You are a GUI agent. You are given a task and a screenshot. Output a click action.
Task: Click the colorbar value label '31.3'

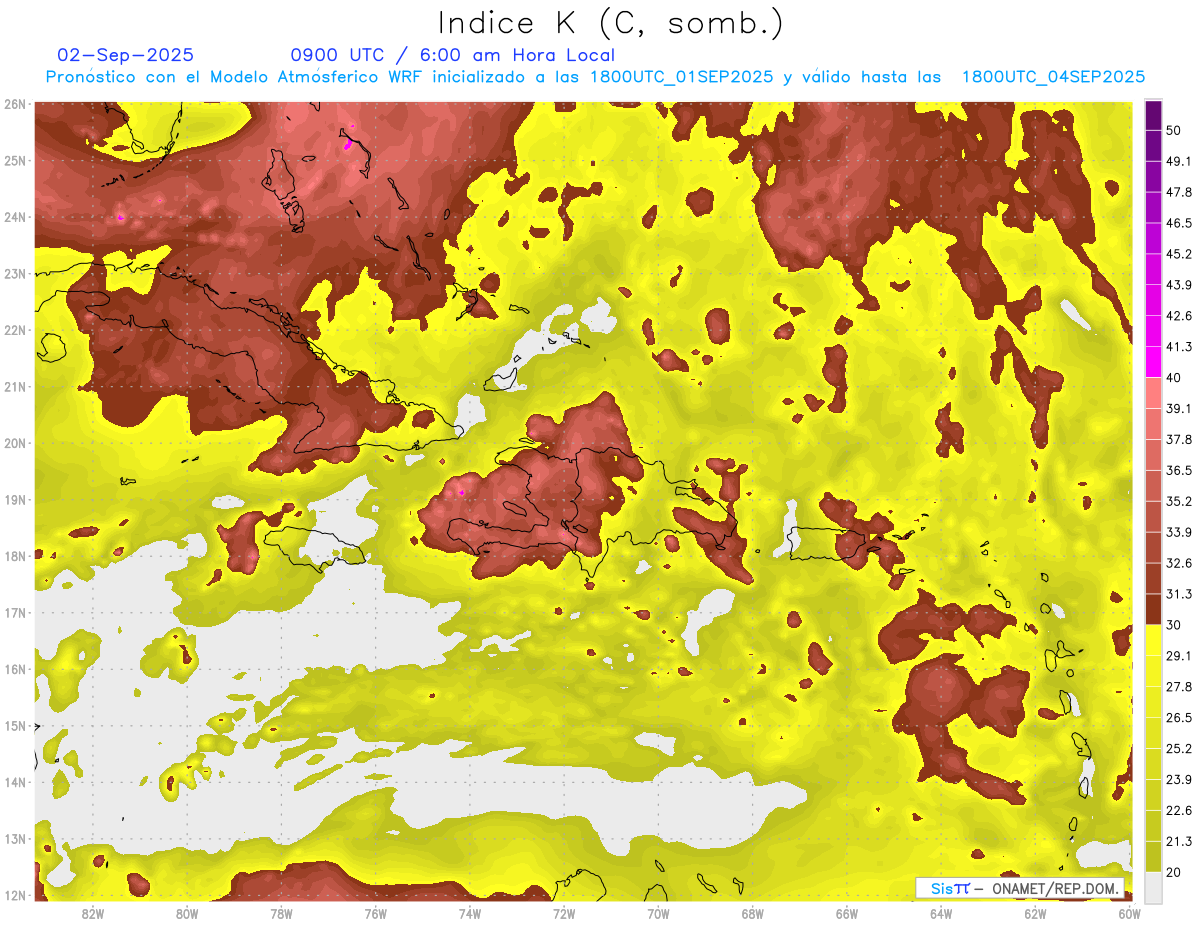pos(1178,595)
